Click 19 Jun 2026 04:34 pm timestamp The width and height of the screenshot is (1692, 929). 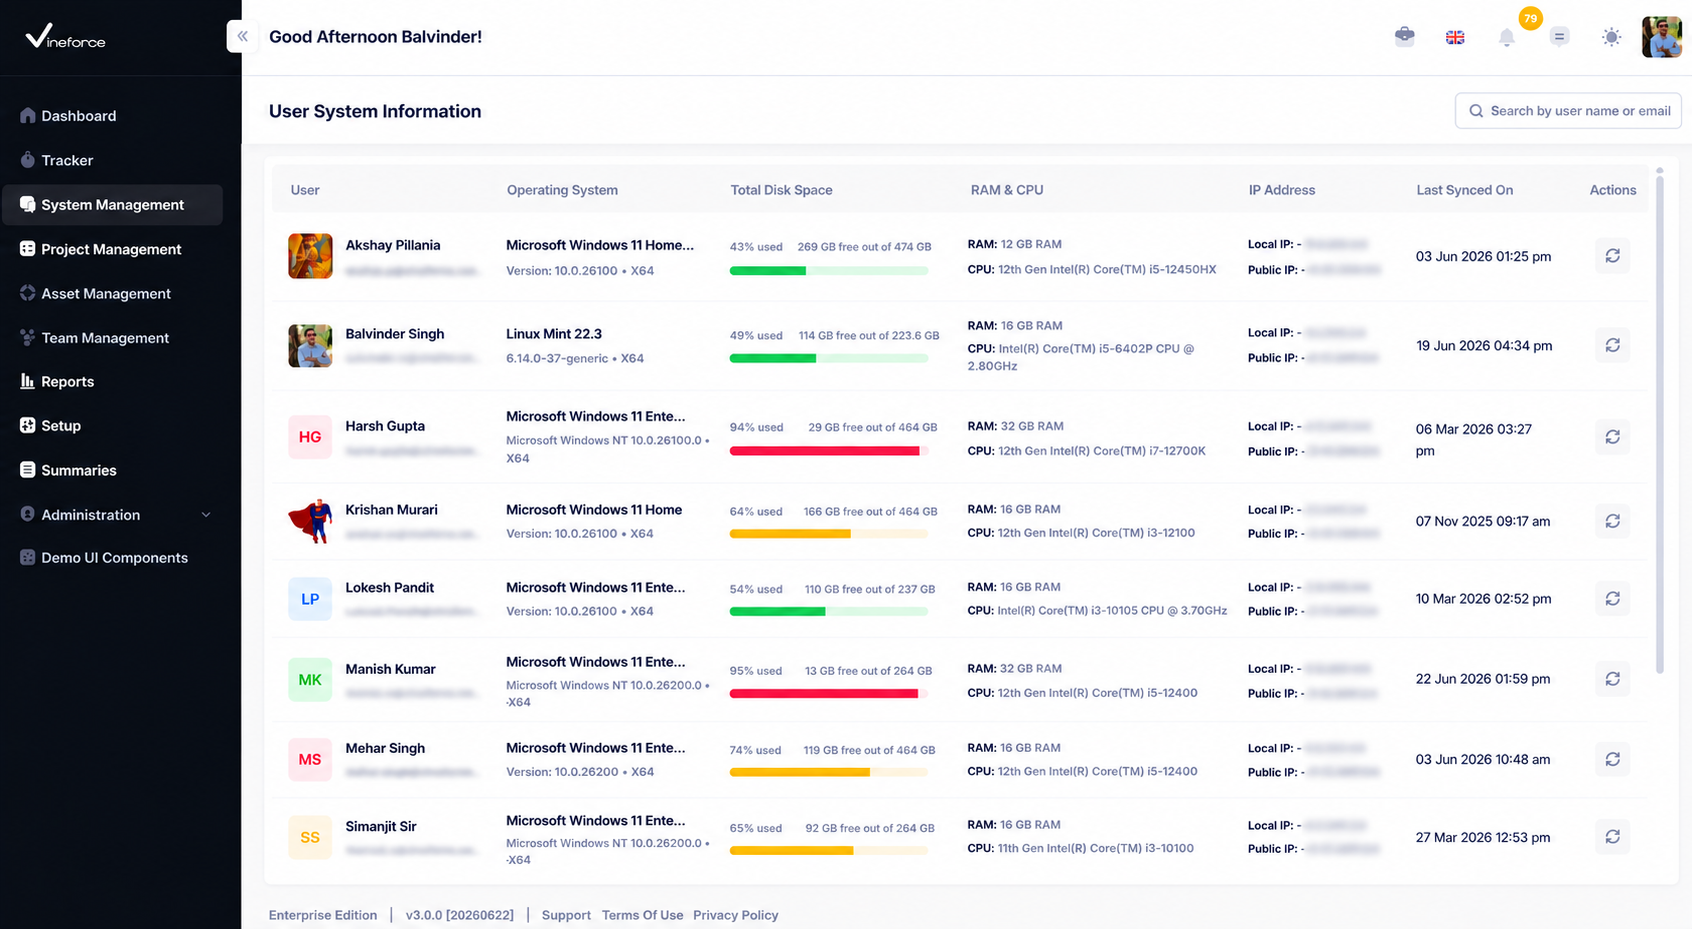coord(1484,346)
